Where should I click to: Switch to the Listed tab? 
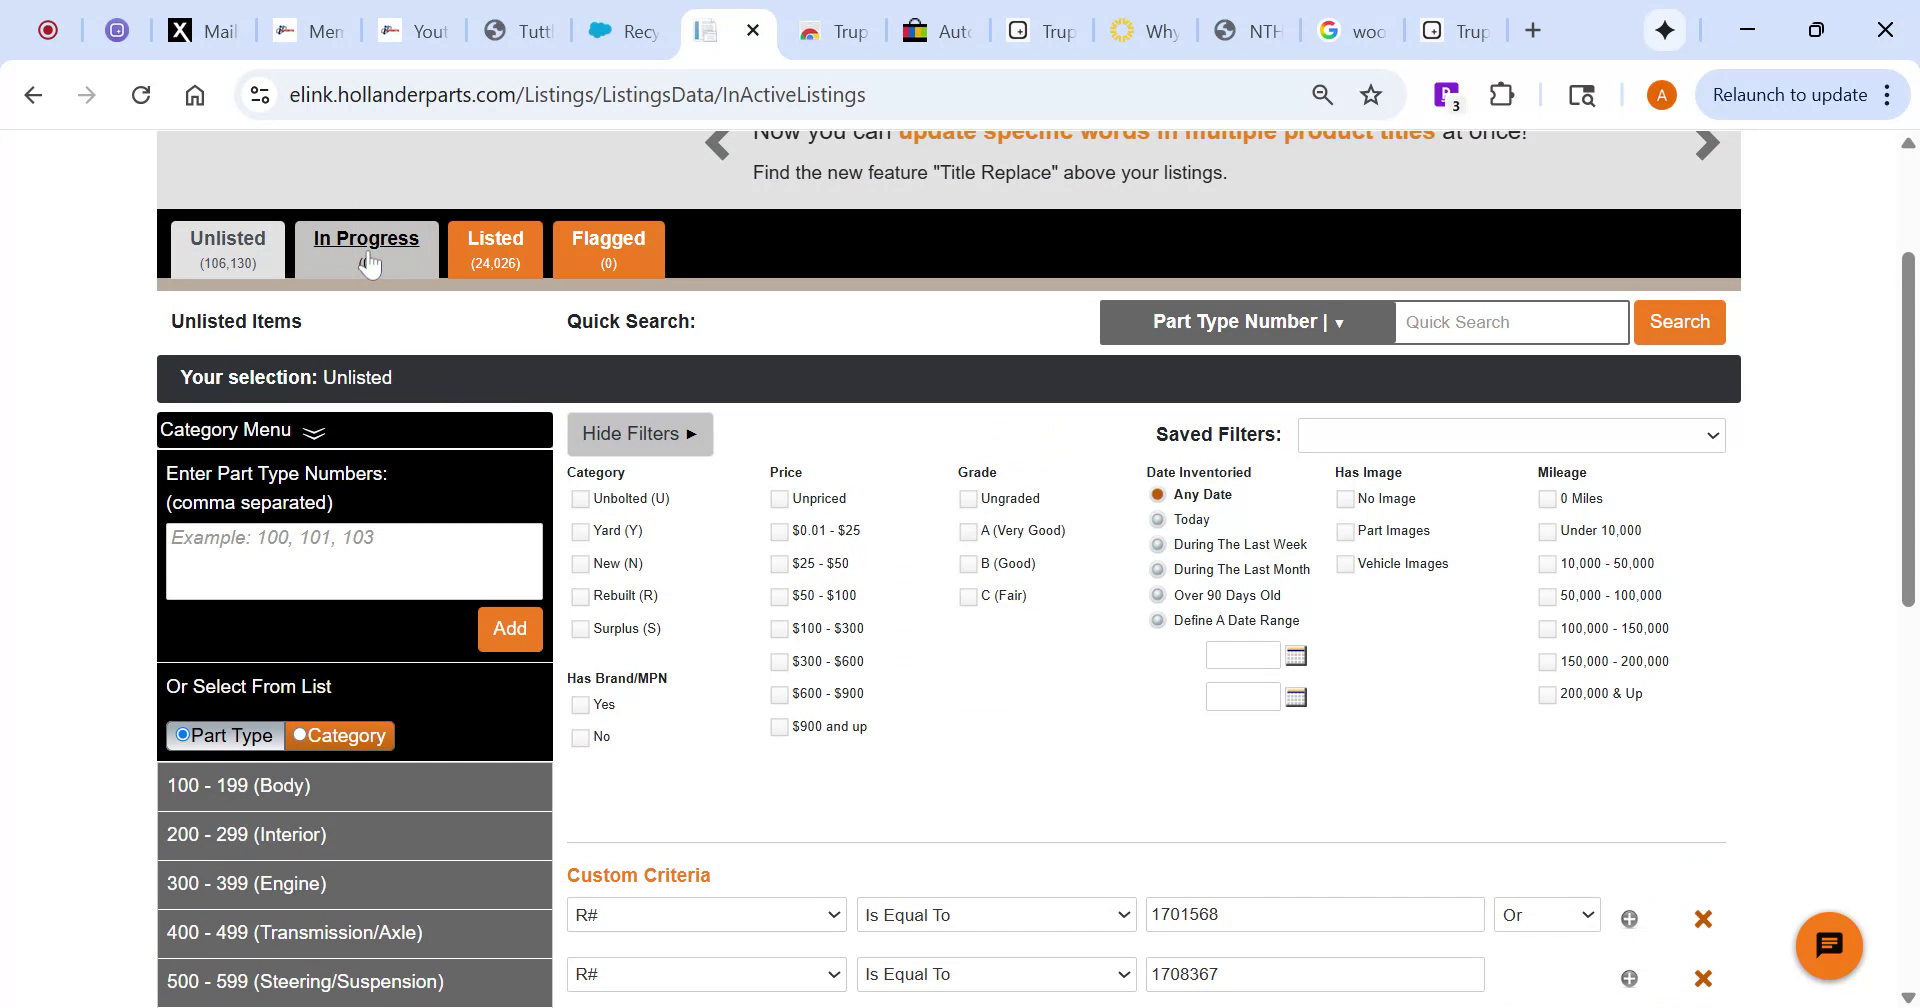(x=495, y=248)
